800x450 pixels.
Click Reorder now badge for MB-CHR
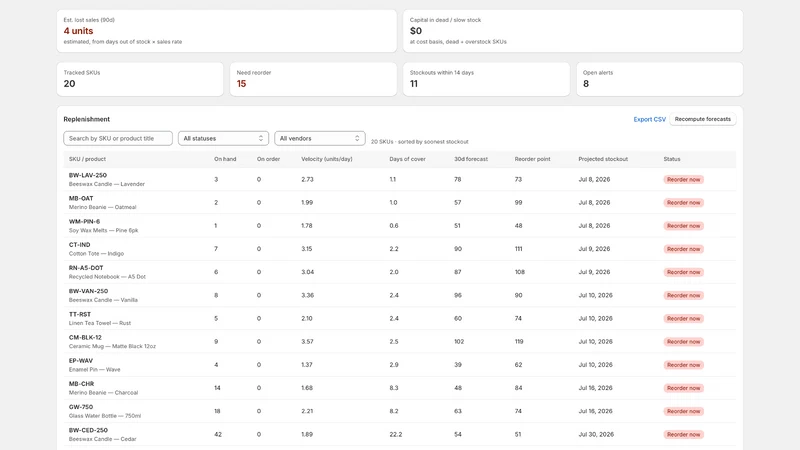tap(684, 388)
